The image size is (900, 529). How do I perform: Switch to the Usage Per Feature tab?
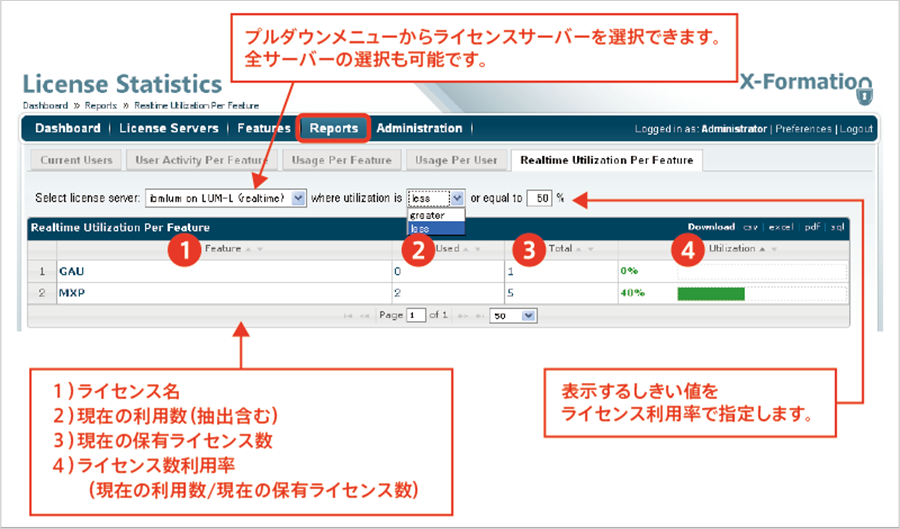click(342, 160)
